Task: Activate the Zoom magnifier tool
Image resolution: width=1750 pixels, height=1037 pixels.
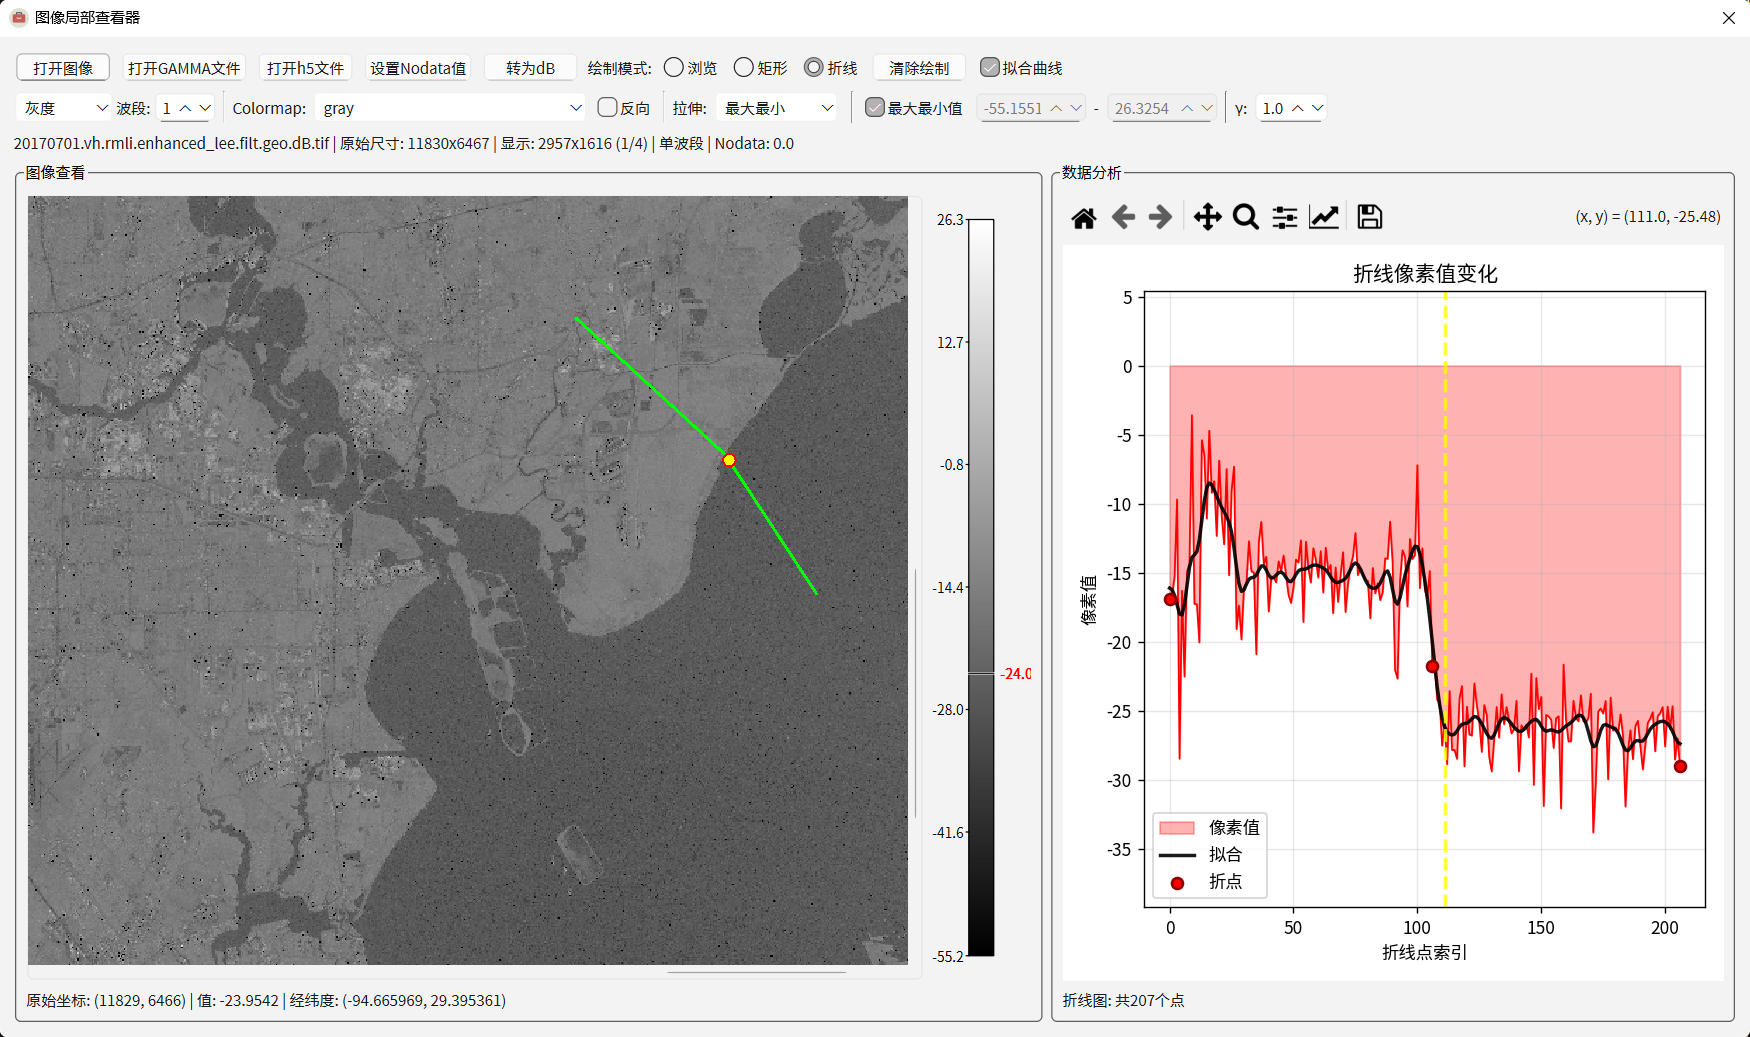Action: point(1245,218)
